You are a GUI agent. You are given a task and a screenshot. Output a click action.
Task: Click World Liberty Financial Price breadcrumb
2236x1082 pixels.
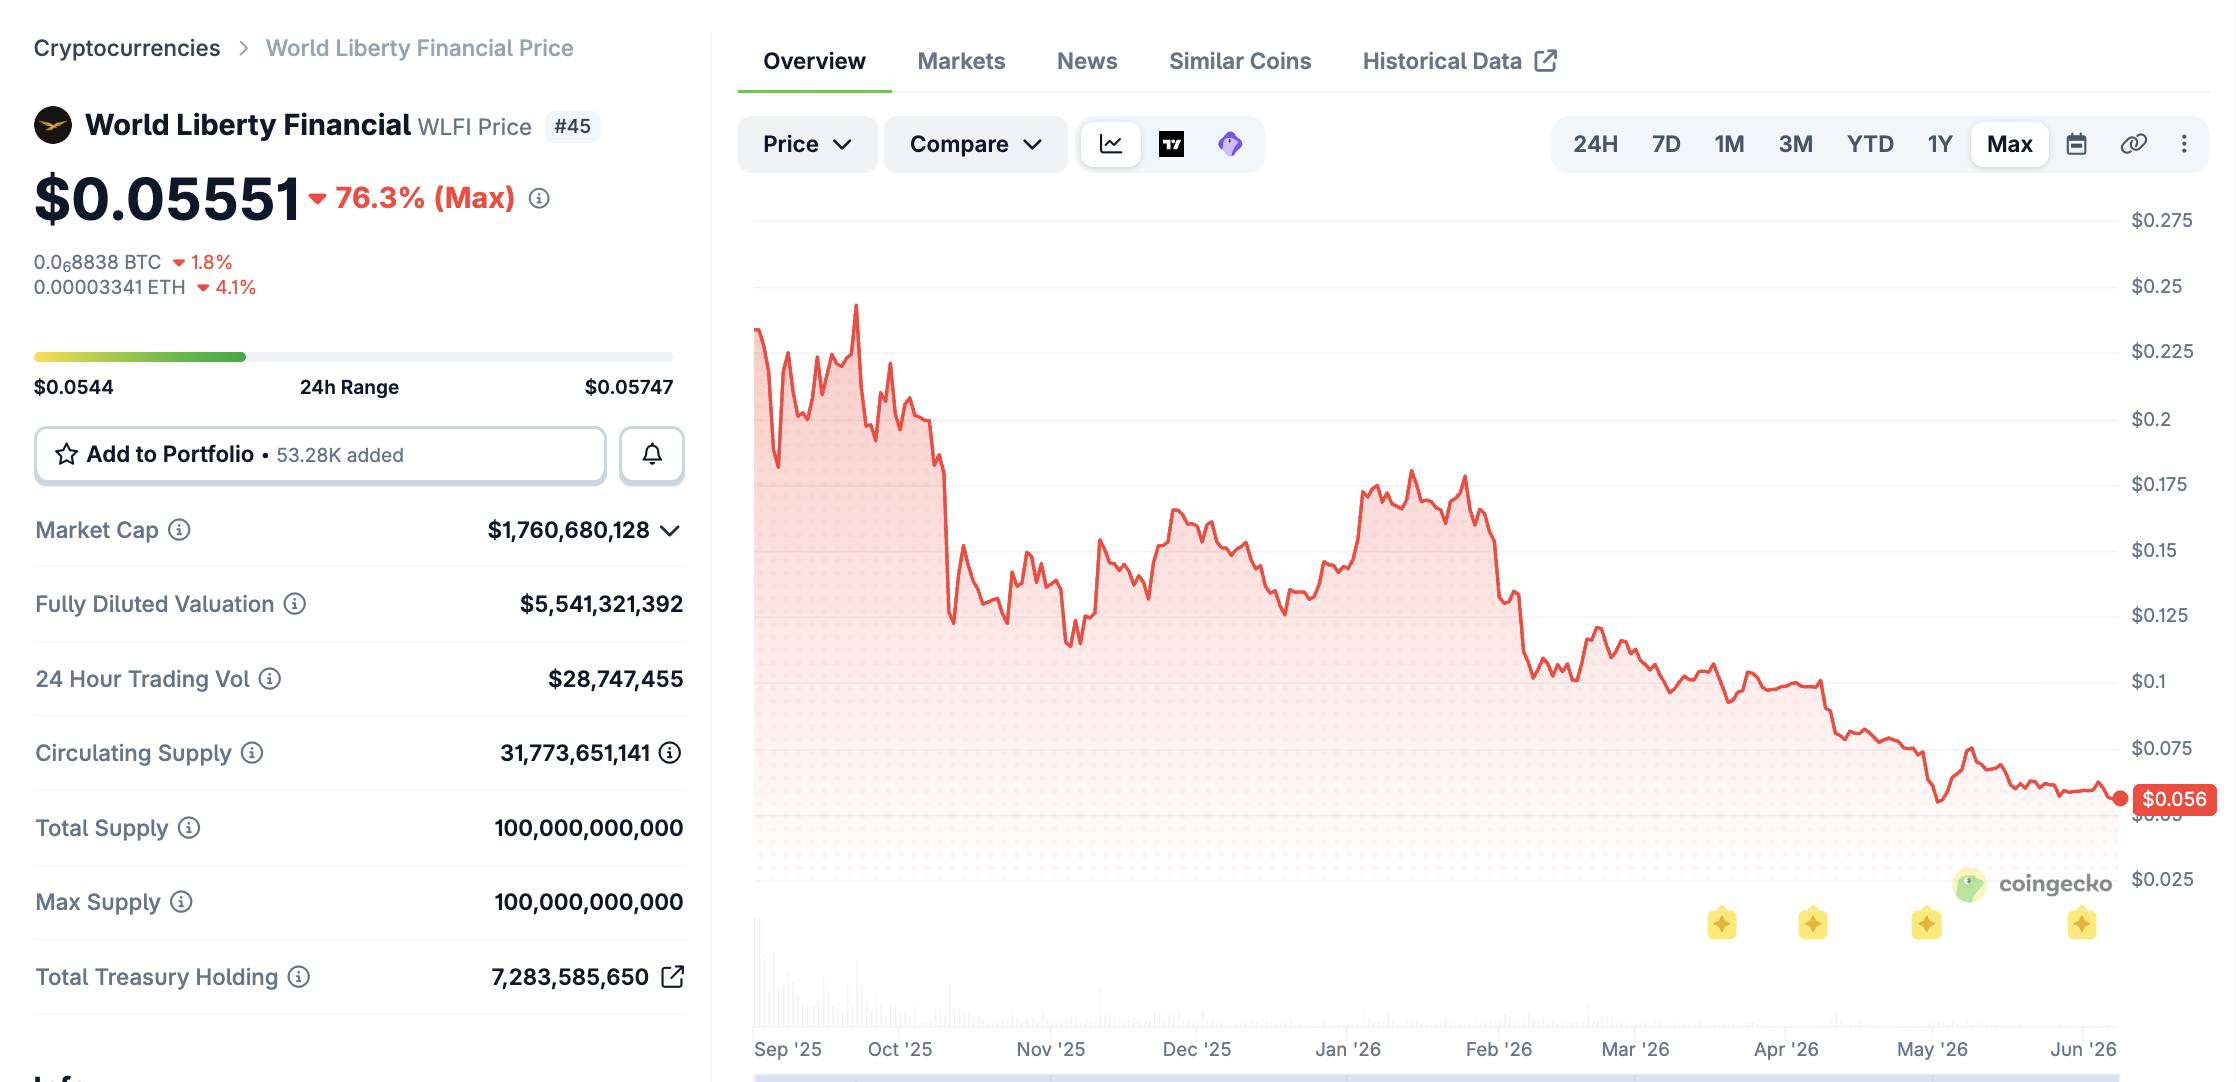click(x=419, y=48)
